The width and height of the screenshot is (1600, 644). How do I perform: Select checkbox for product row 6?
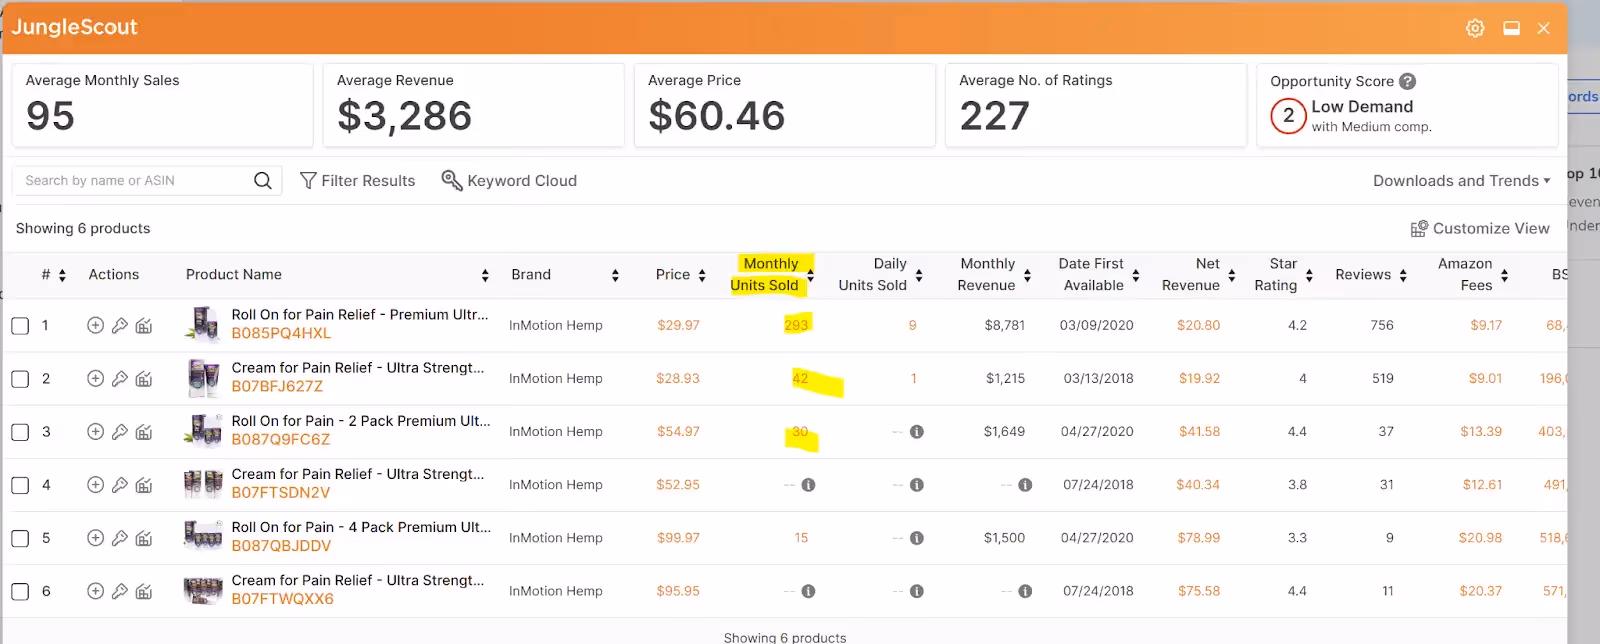20,591
